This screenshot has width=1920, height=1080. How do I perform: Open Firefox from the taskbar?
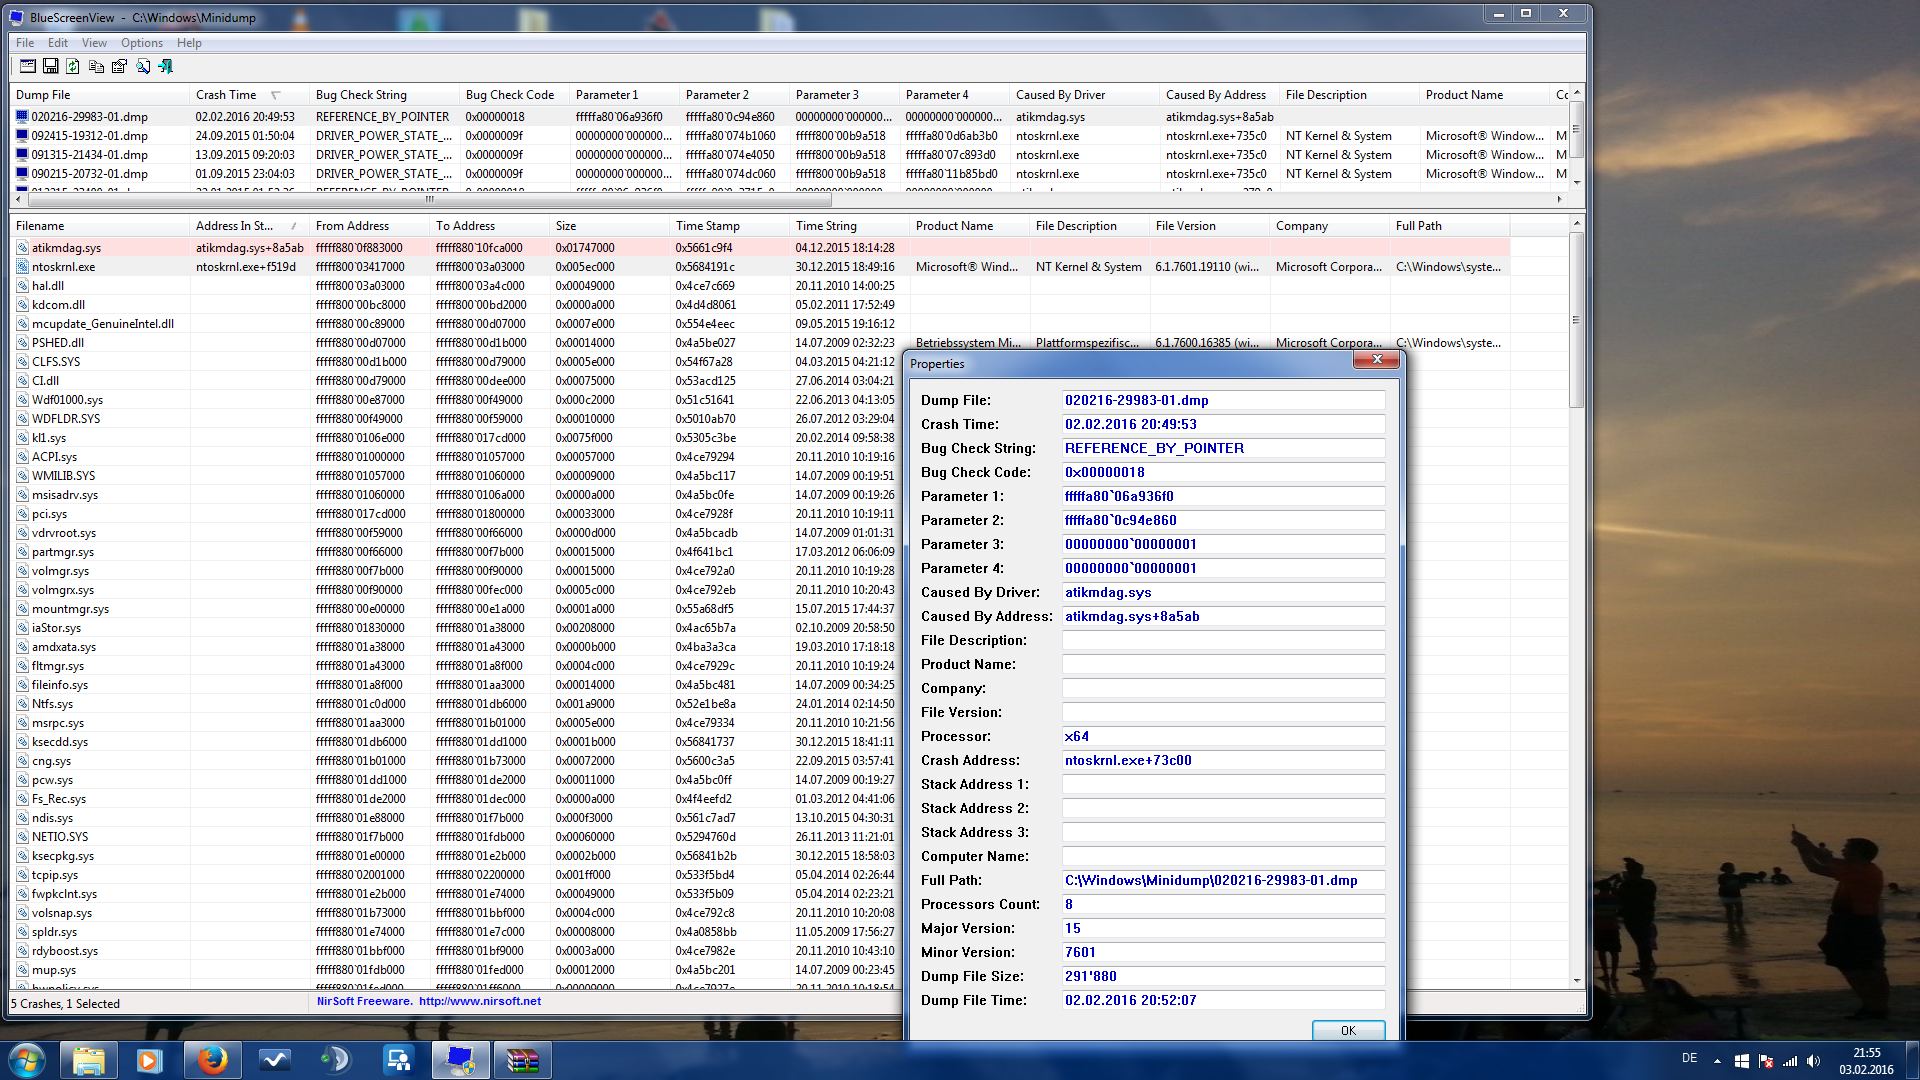click(211, 1060)
